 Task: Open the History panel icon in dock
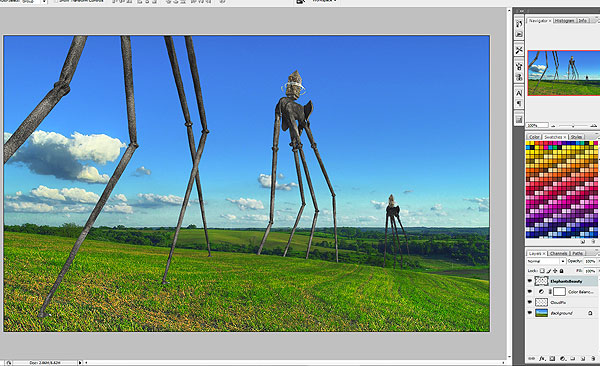519,24
